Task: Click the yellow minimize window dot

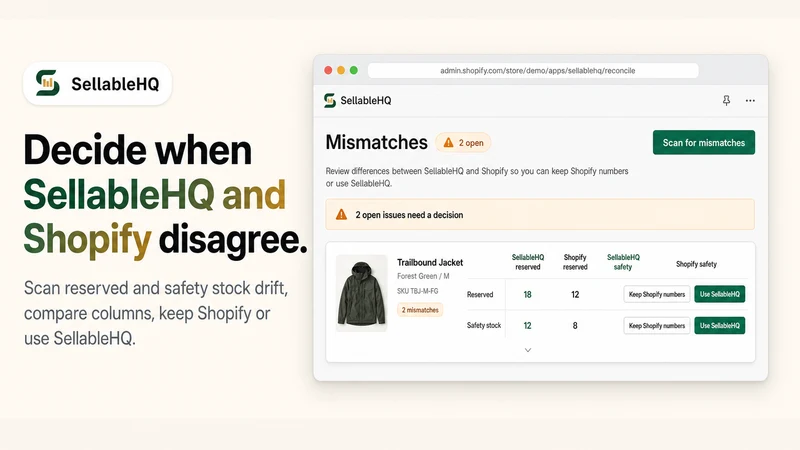Action: (x=341, y=70)
